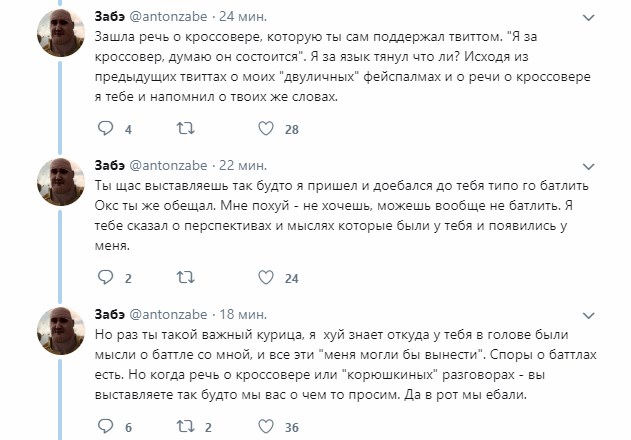Like the tweet with 28 likes
The width and height of the screenshot is (631, 440).
pos(266,129)
